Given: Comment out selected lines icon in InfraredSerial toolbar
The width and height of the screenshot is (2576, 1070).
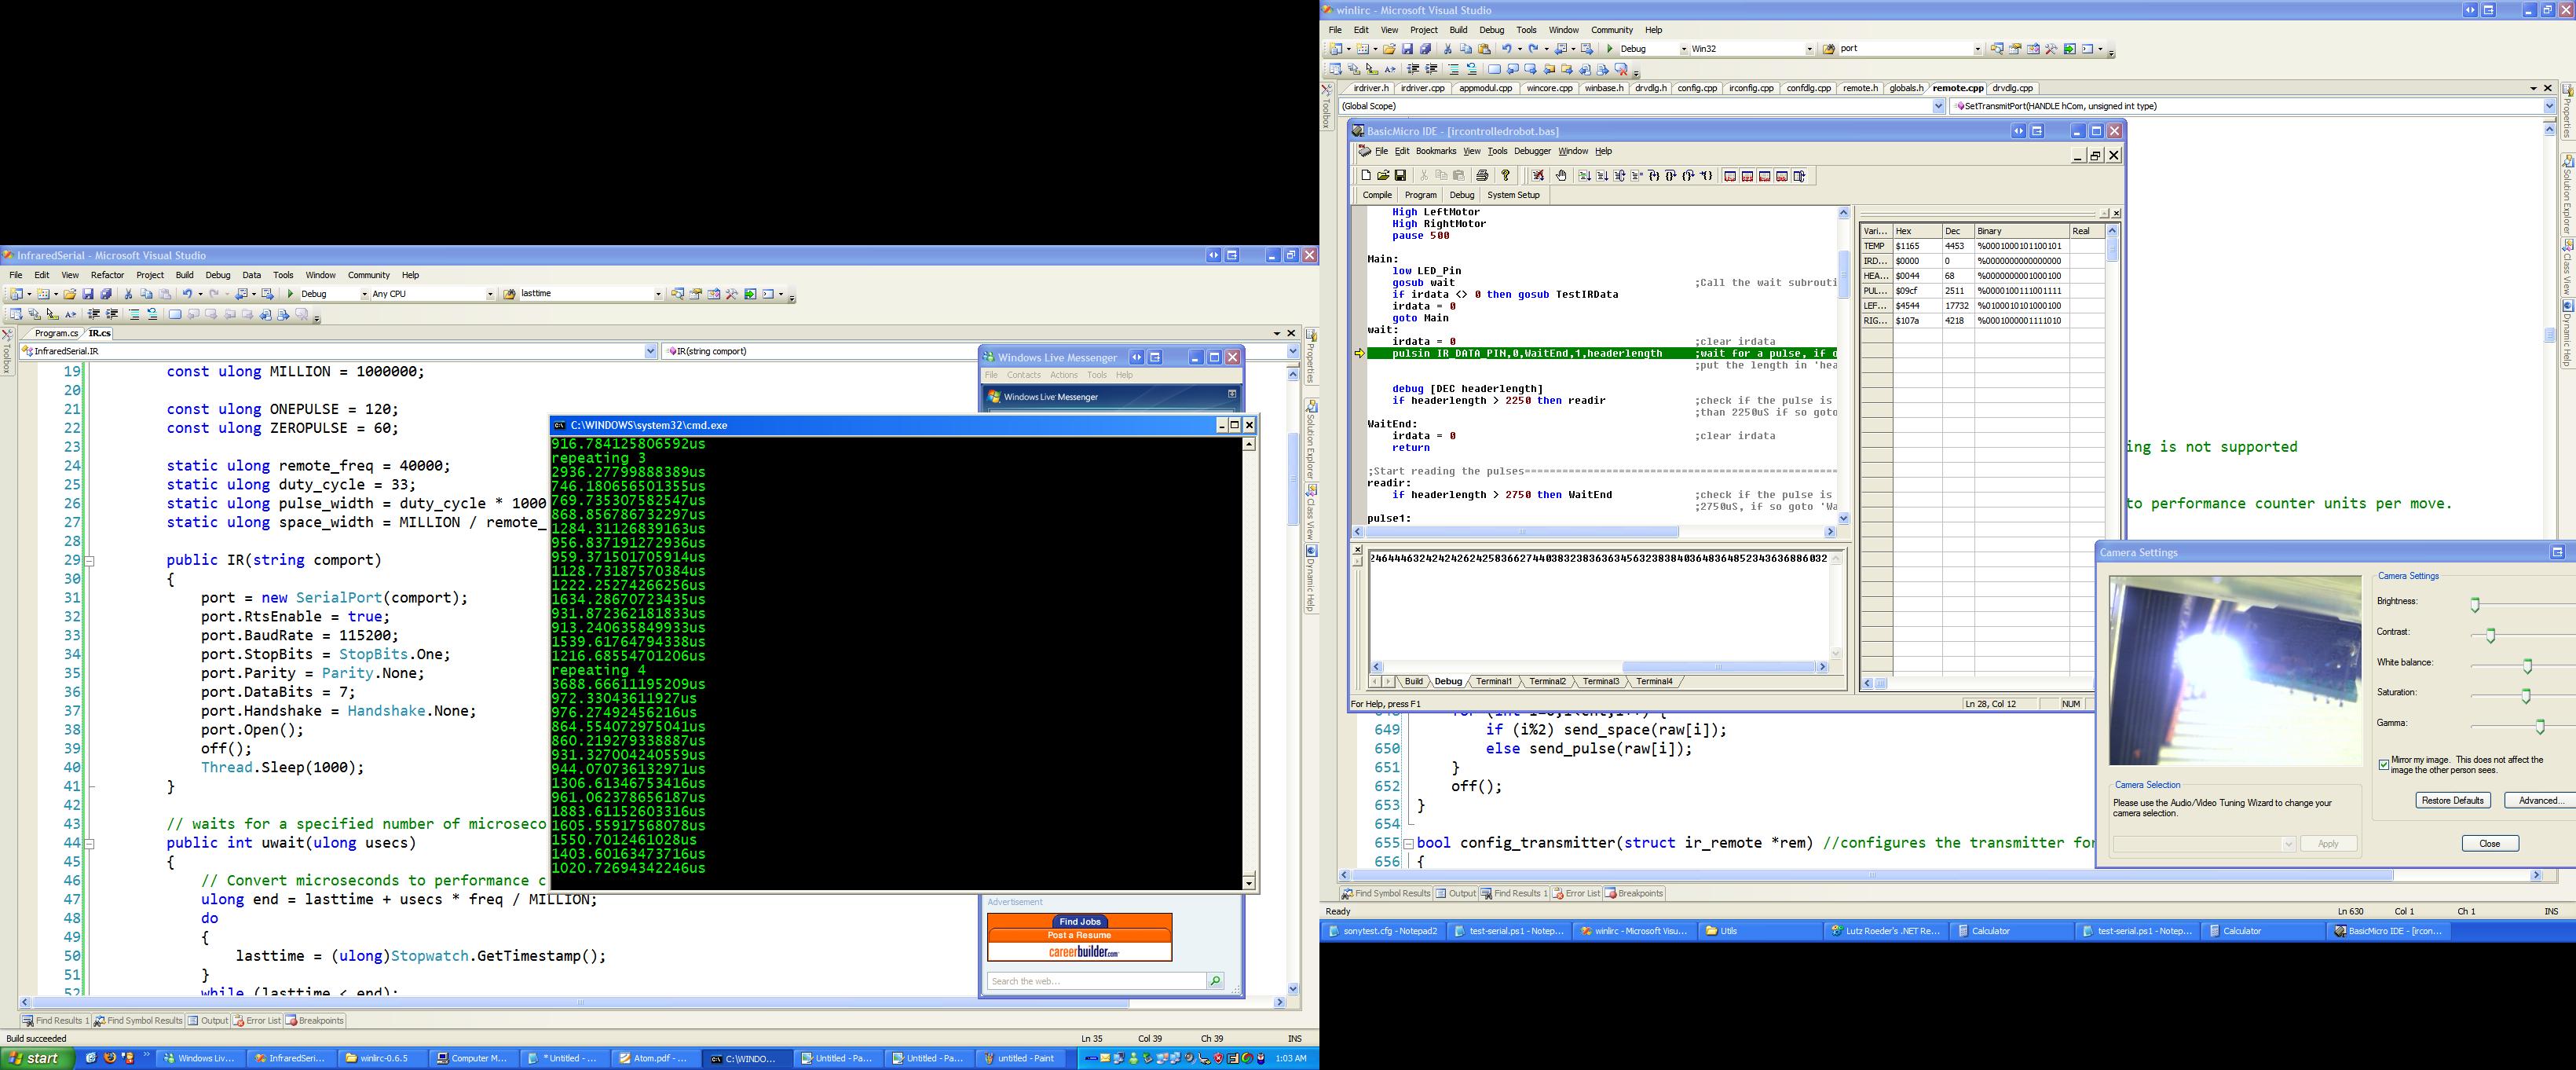Looking at the screenshot, I should [134, 314].
